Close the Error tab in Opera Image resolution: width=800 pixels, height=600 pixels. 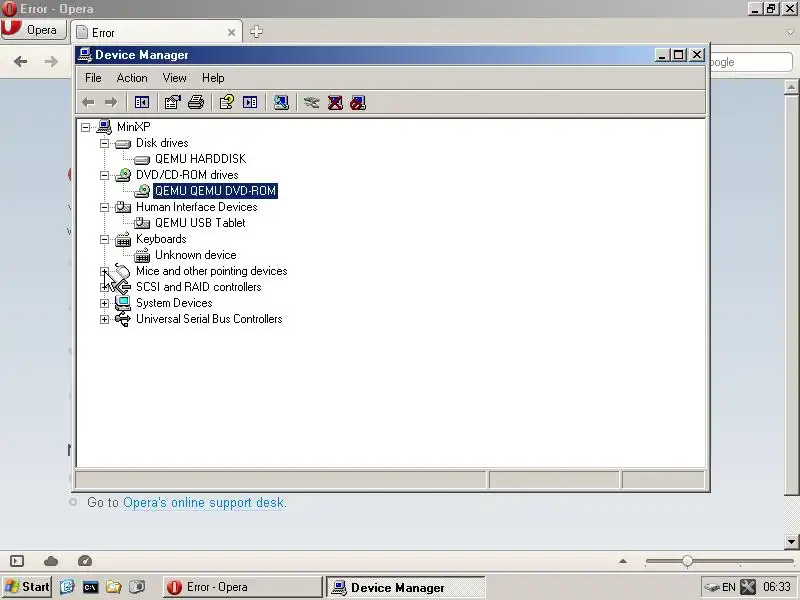click(231, 33)
